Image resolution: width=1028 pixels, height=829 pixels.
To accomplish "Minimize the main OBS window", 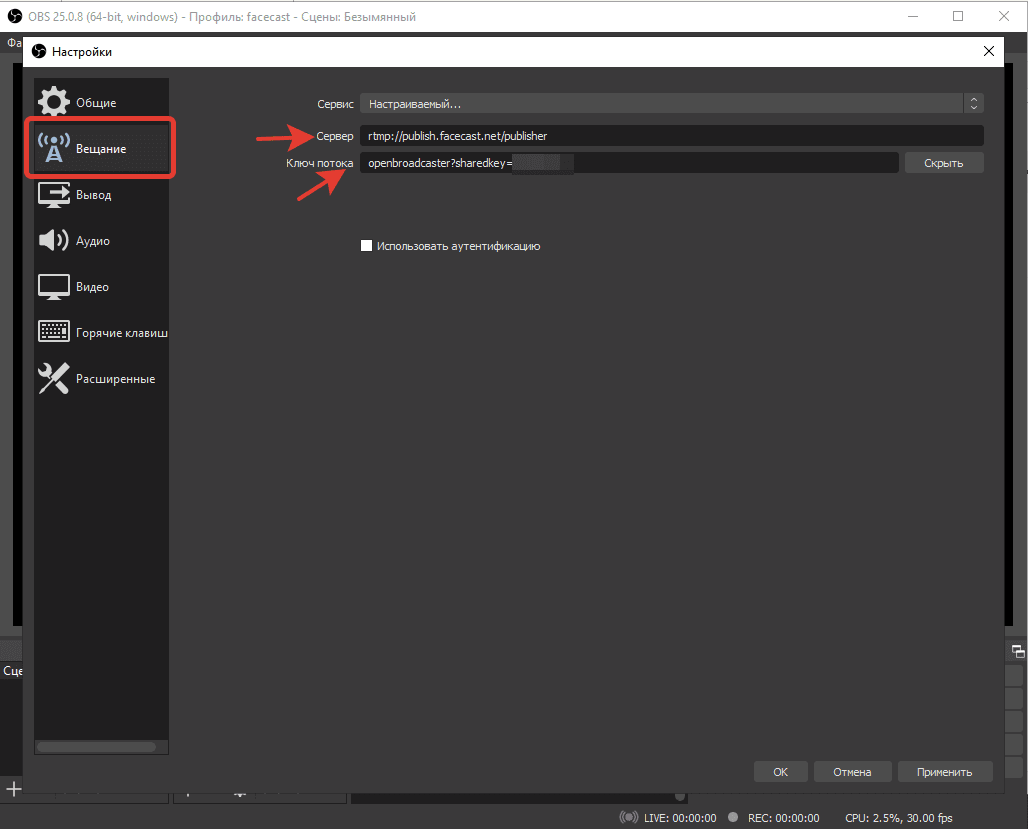I will point(913,16).
